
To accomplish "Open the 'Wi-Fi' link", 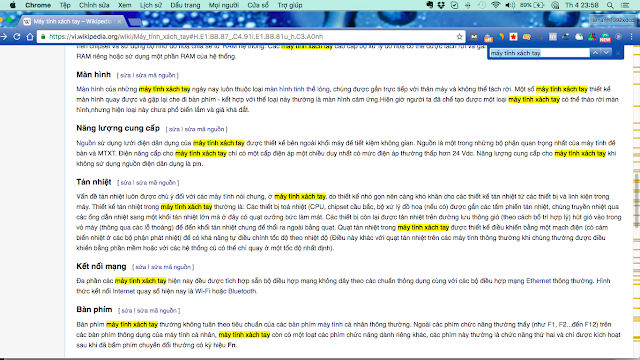I will pyautogui.click(x=202, y=291).
